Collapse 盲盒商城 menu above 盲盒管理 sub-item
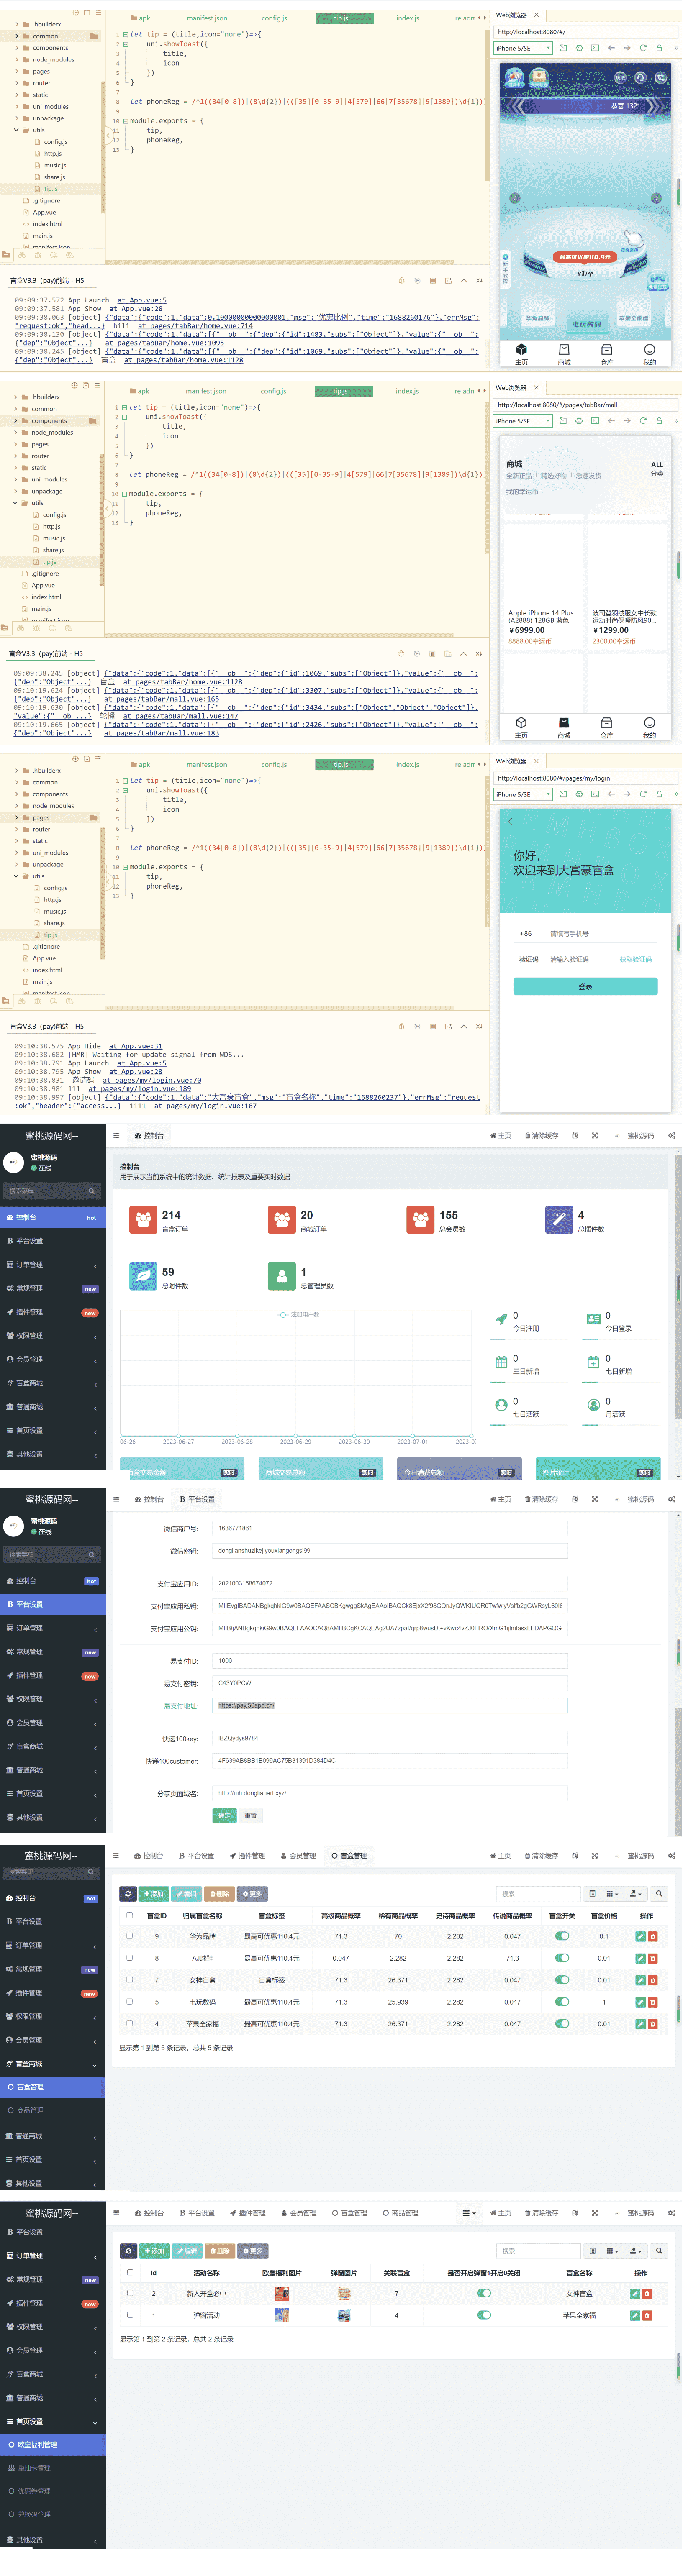Image resolution: width=683 pixels, height=2576 pixels. pos(52,2064)
